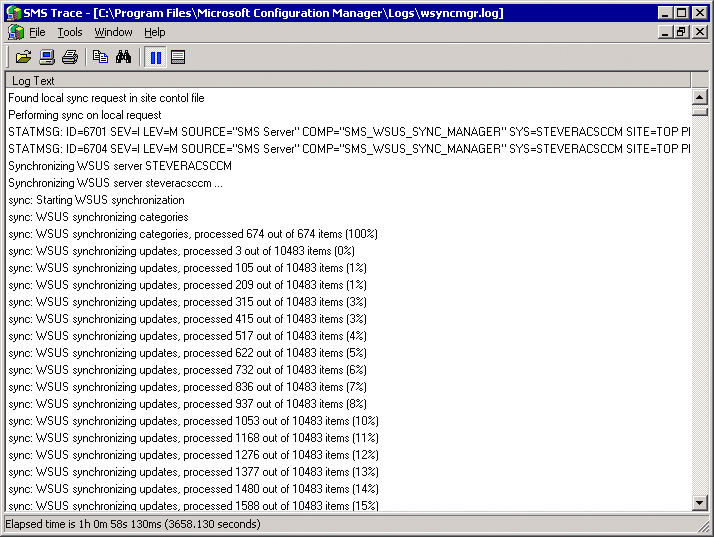
Task: Toggle the Pause button in toolbar
Action: tap(155, 57)
